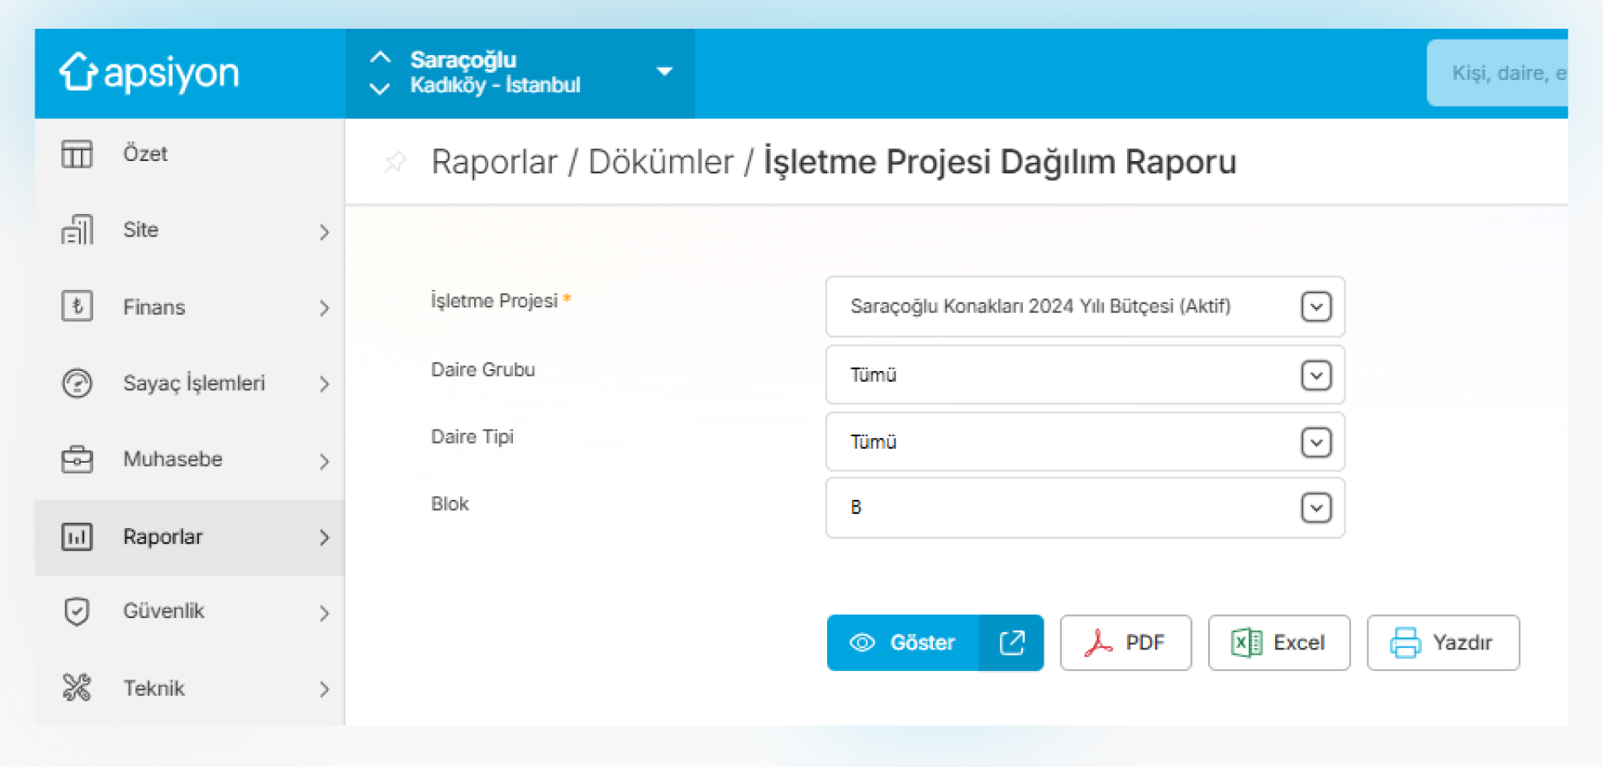Open the Muhasebe menu item
The image size is (1603, 767).
[190, 459]
